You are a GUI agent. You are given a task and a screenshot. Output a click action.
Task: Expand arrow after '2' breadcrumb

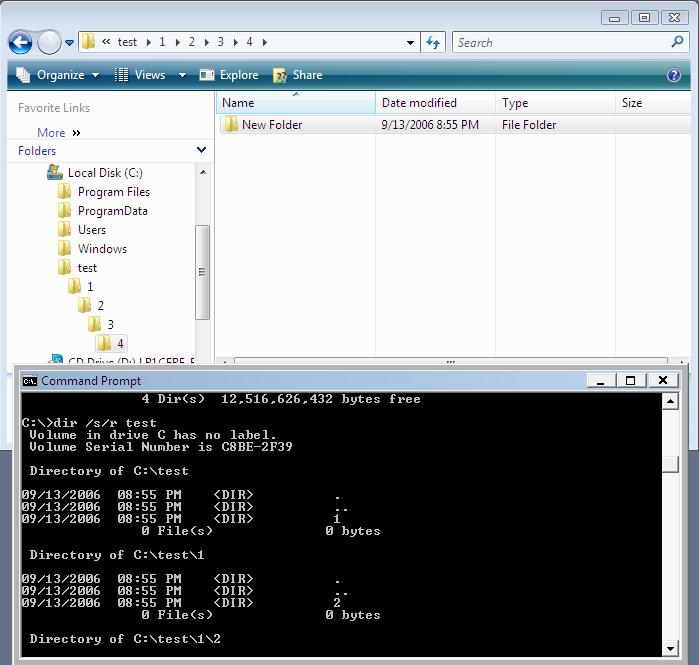207,42
